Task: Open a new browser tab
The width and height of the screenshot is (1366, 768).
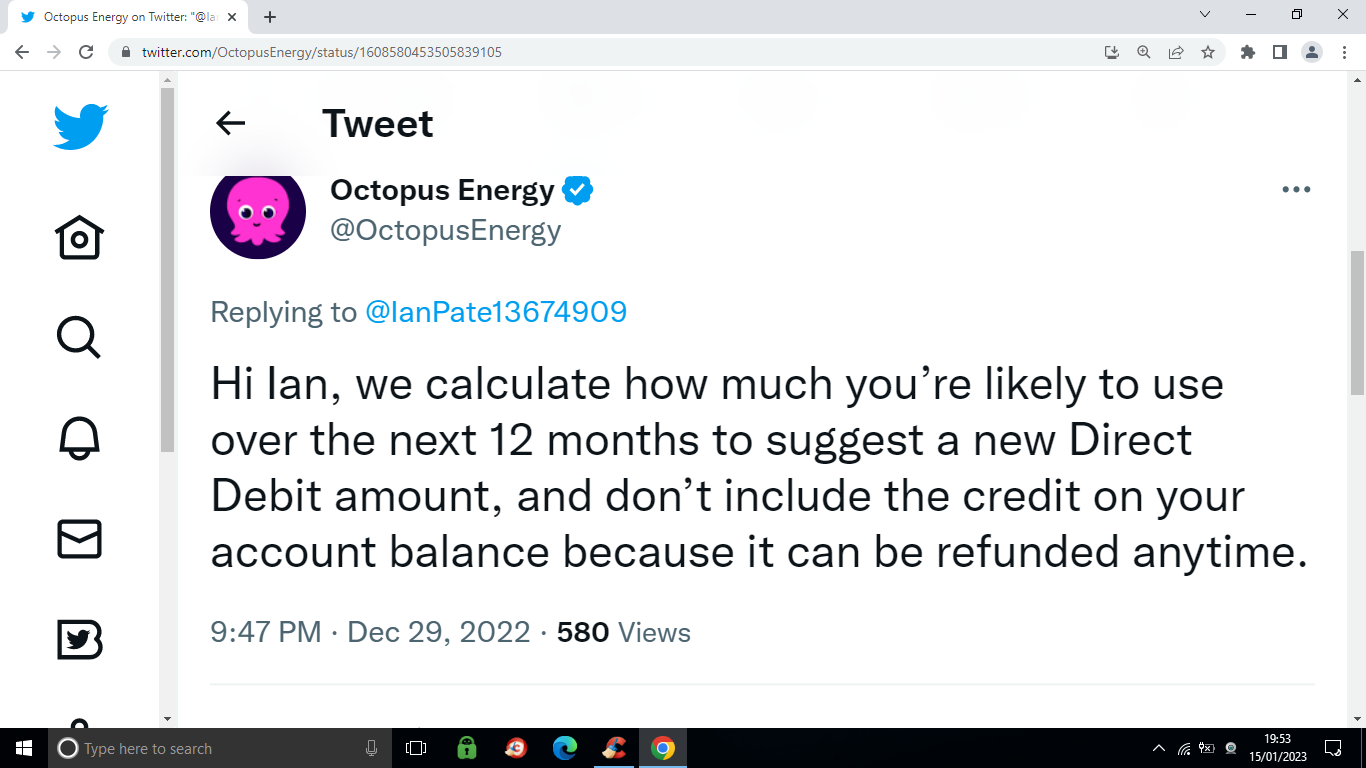Action: [270, 17]
